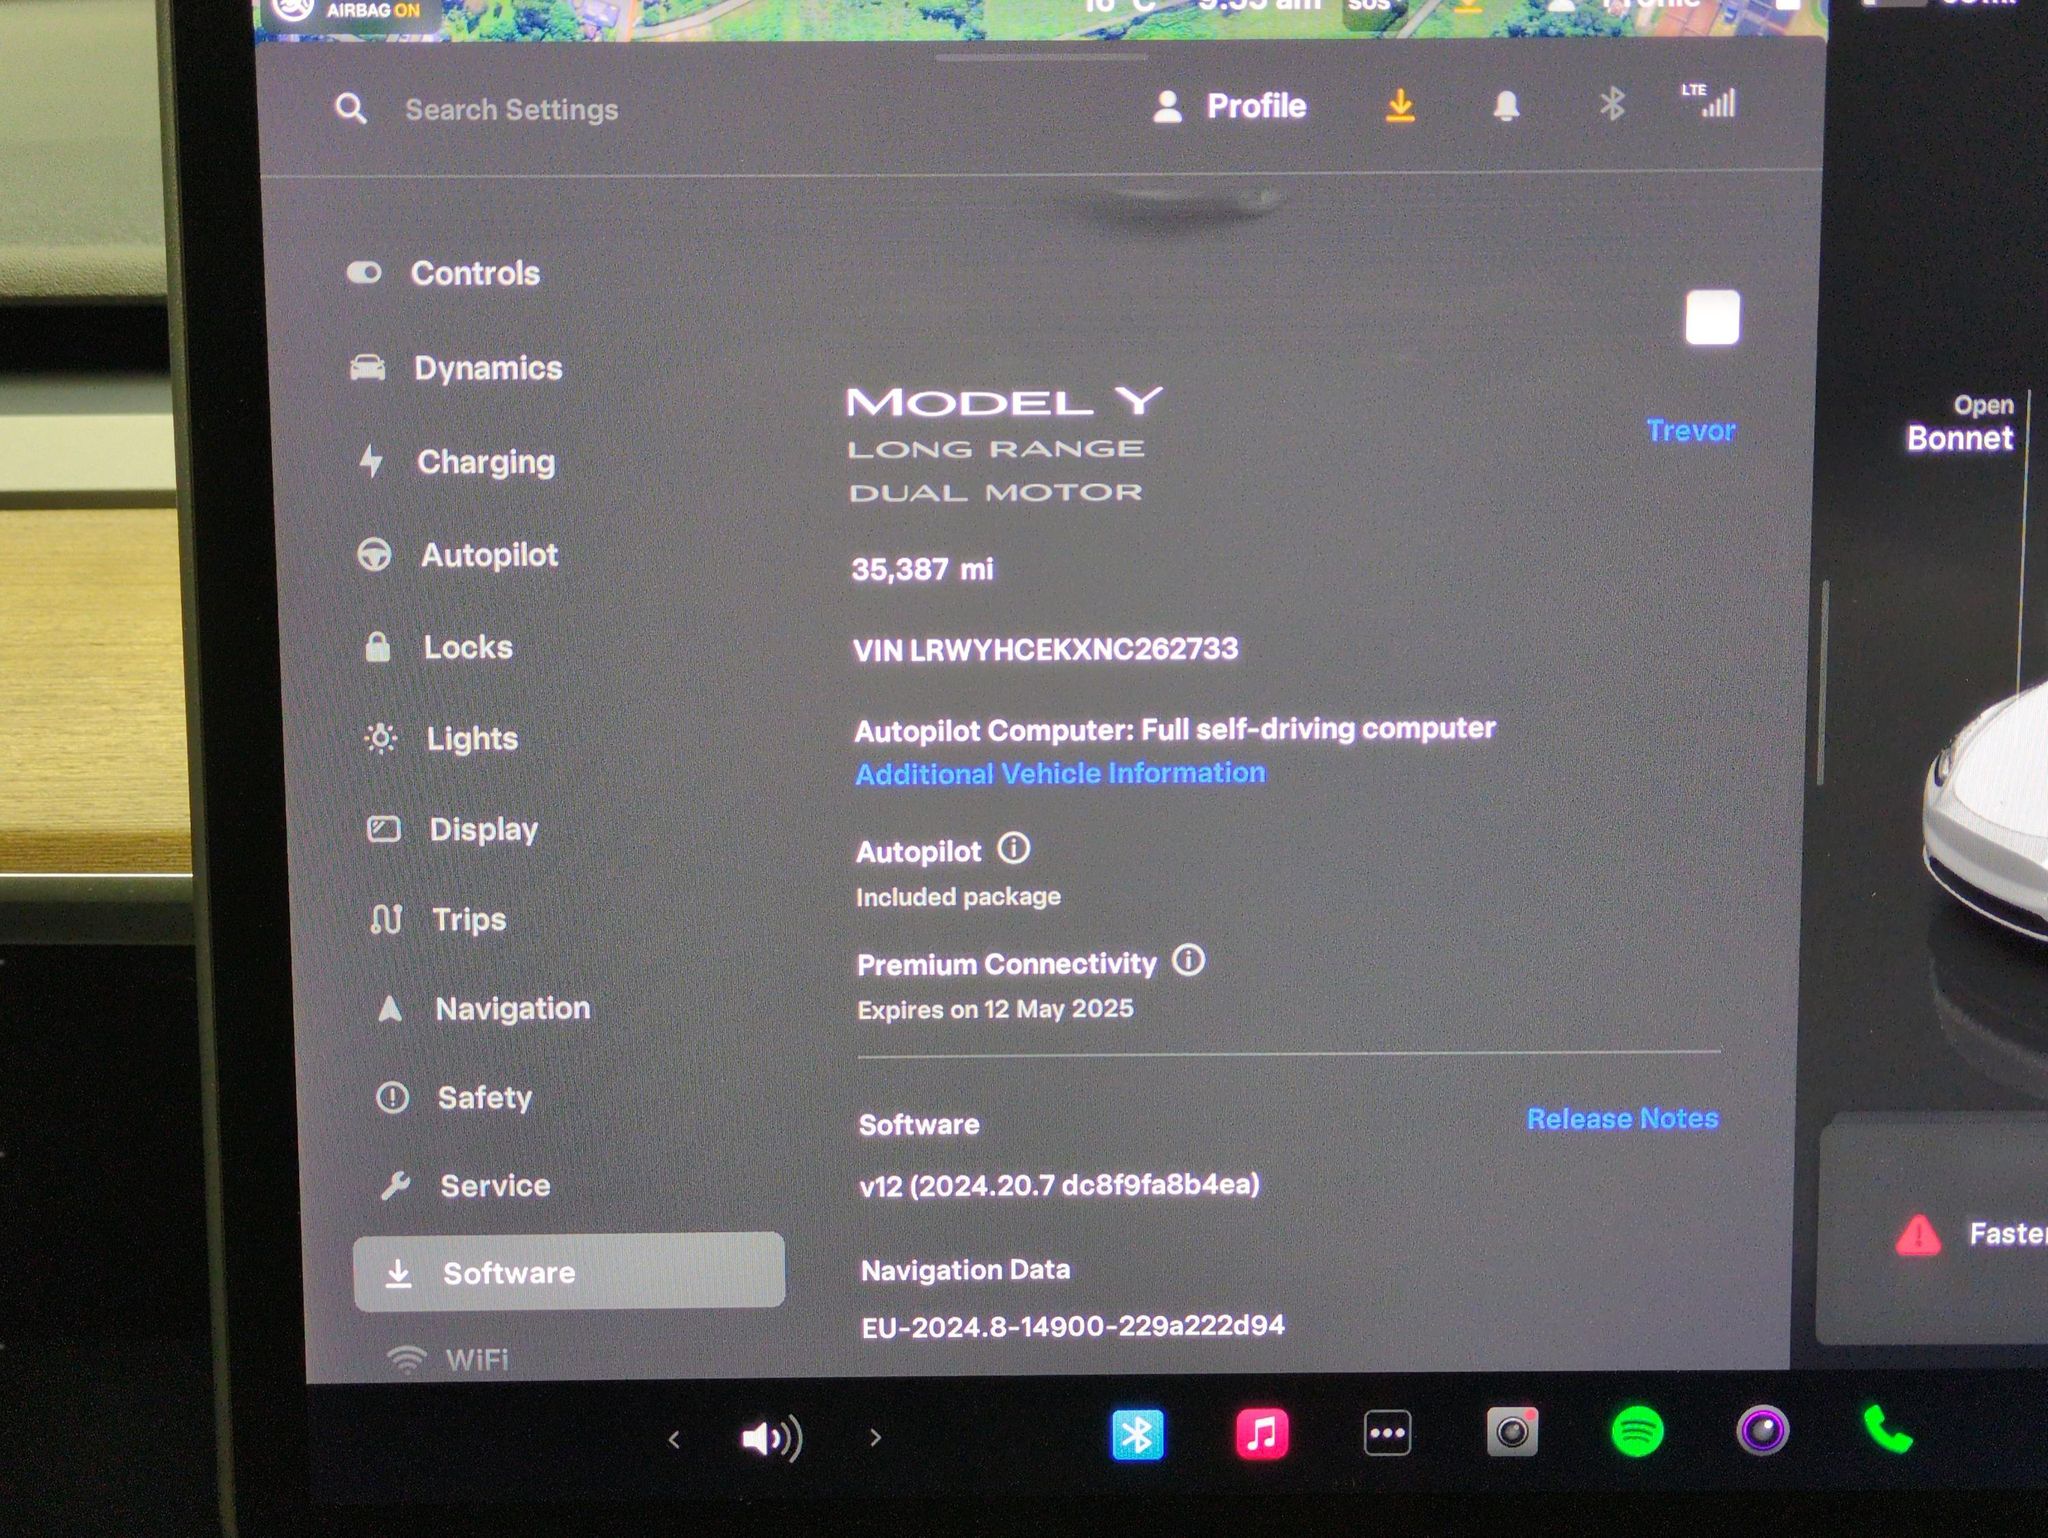
Task: Tap the software download arrow icon
Action: point(1400,105)
